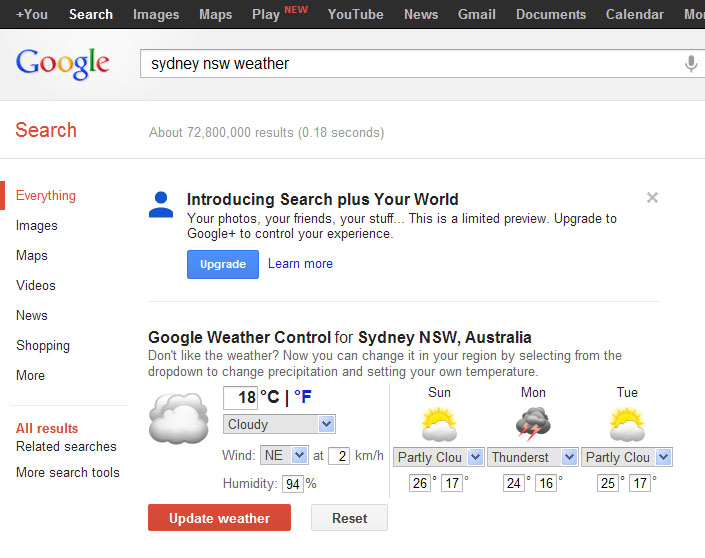The image size is (705, 558).
Task: Open Related searches in sidebar
Action: coord(66,446)
